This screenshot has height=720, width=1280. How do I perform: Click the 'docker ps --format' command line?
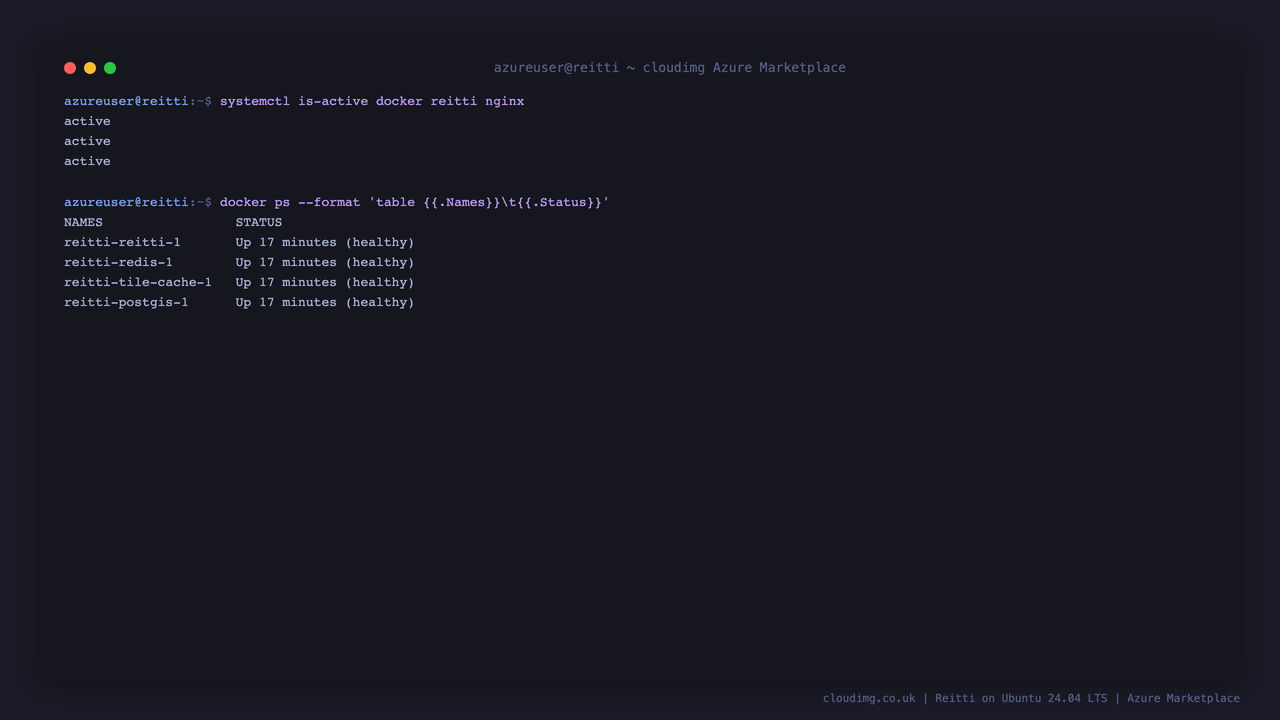414,202
